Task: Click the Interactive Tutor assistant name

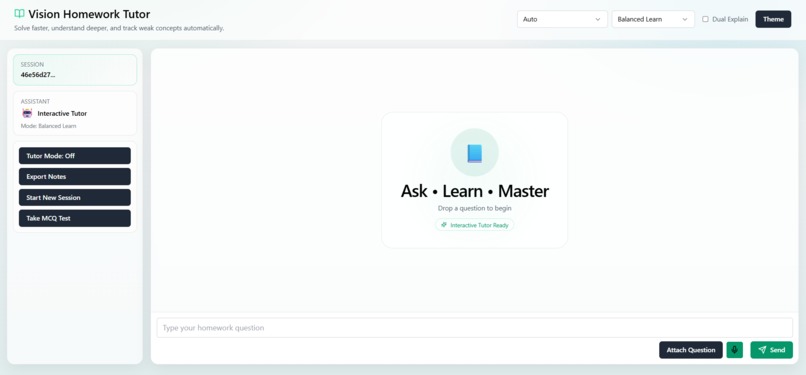Action: click(x=62, y=114)
